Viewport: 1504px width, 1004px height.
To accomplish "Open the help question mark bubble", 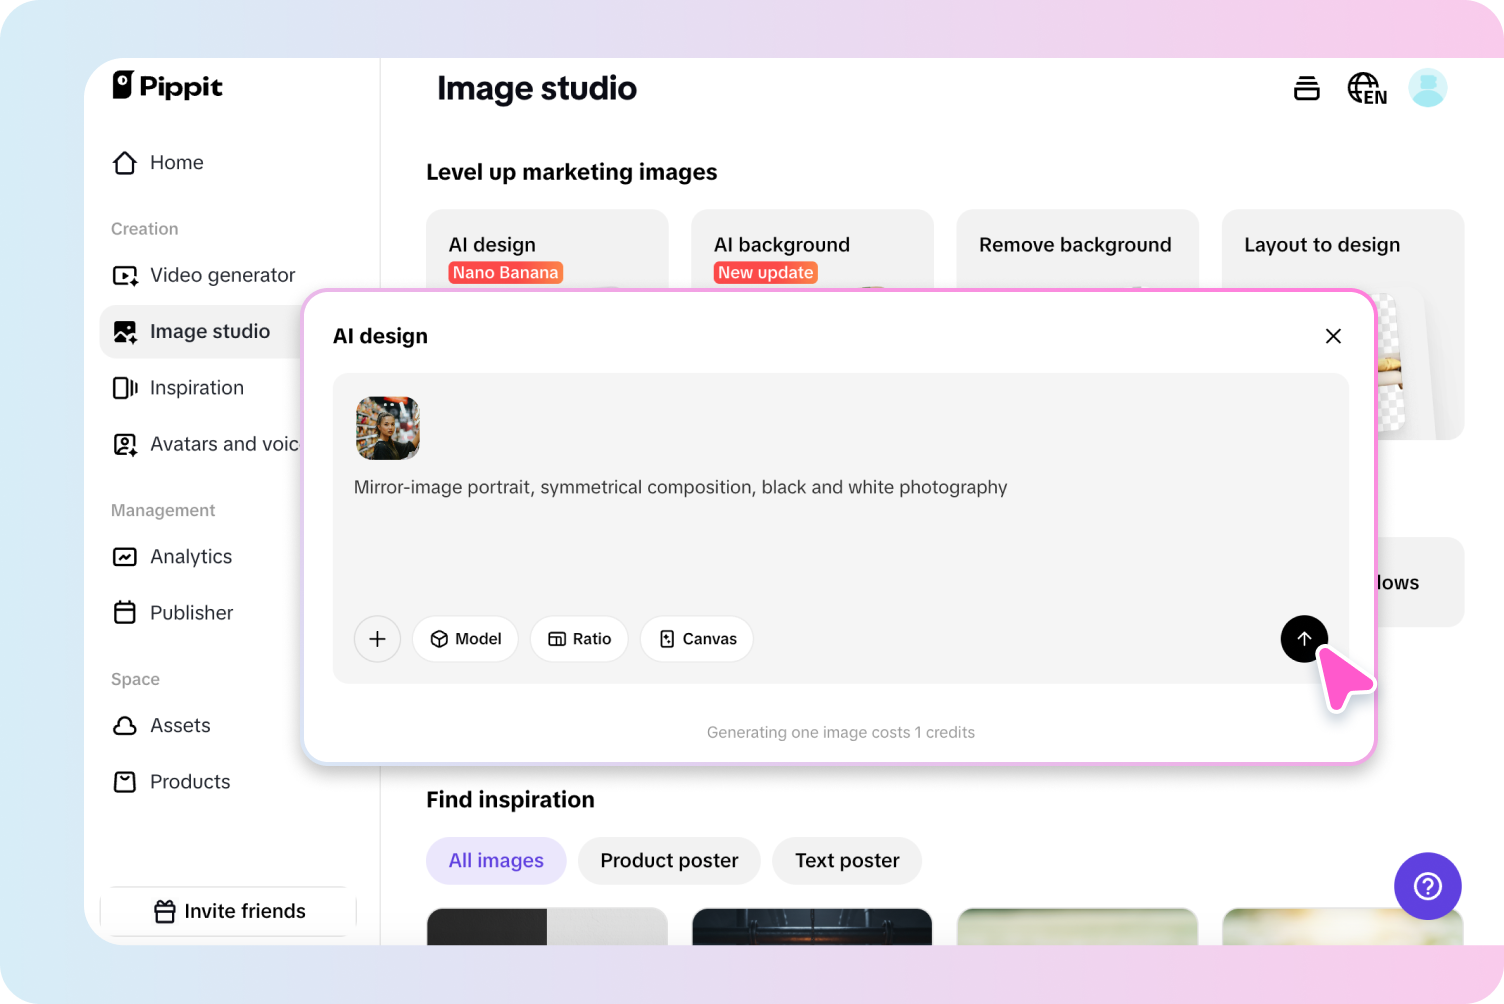I will 1427,886.
